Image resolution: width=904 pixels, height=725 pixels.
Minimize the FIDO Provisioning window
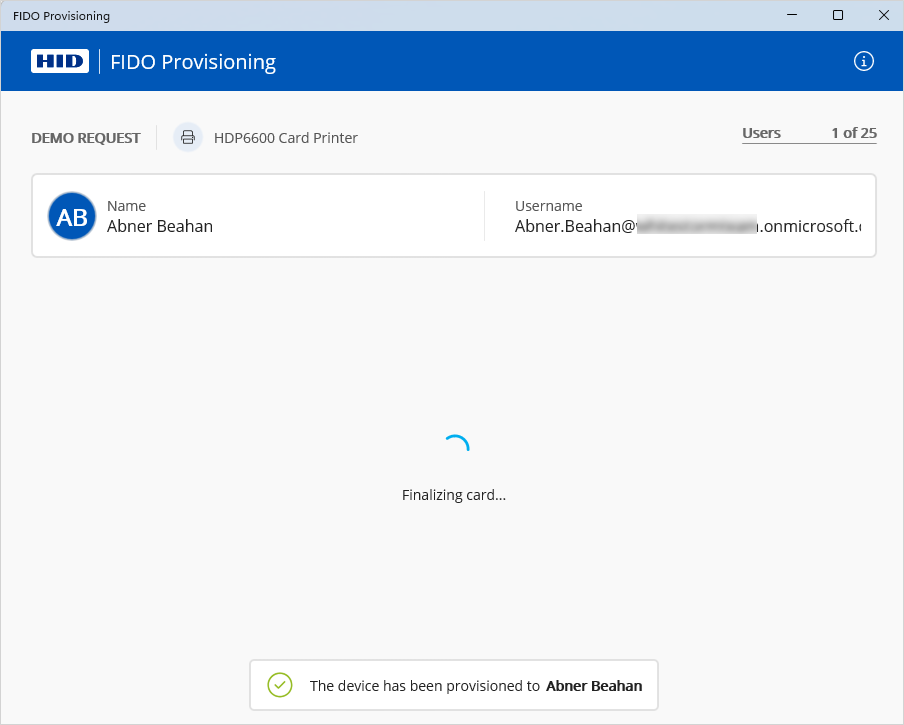793,15
